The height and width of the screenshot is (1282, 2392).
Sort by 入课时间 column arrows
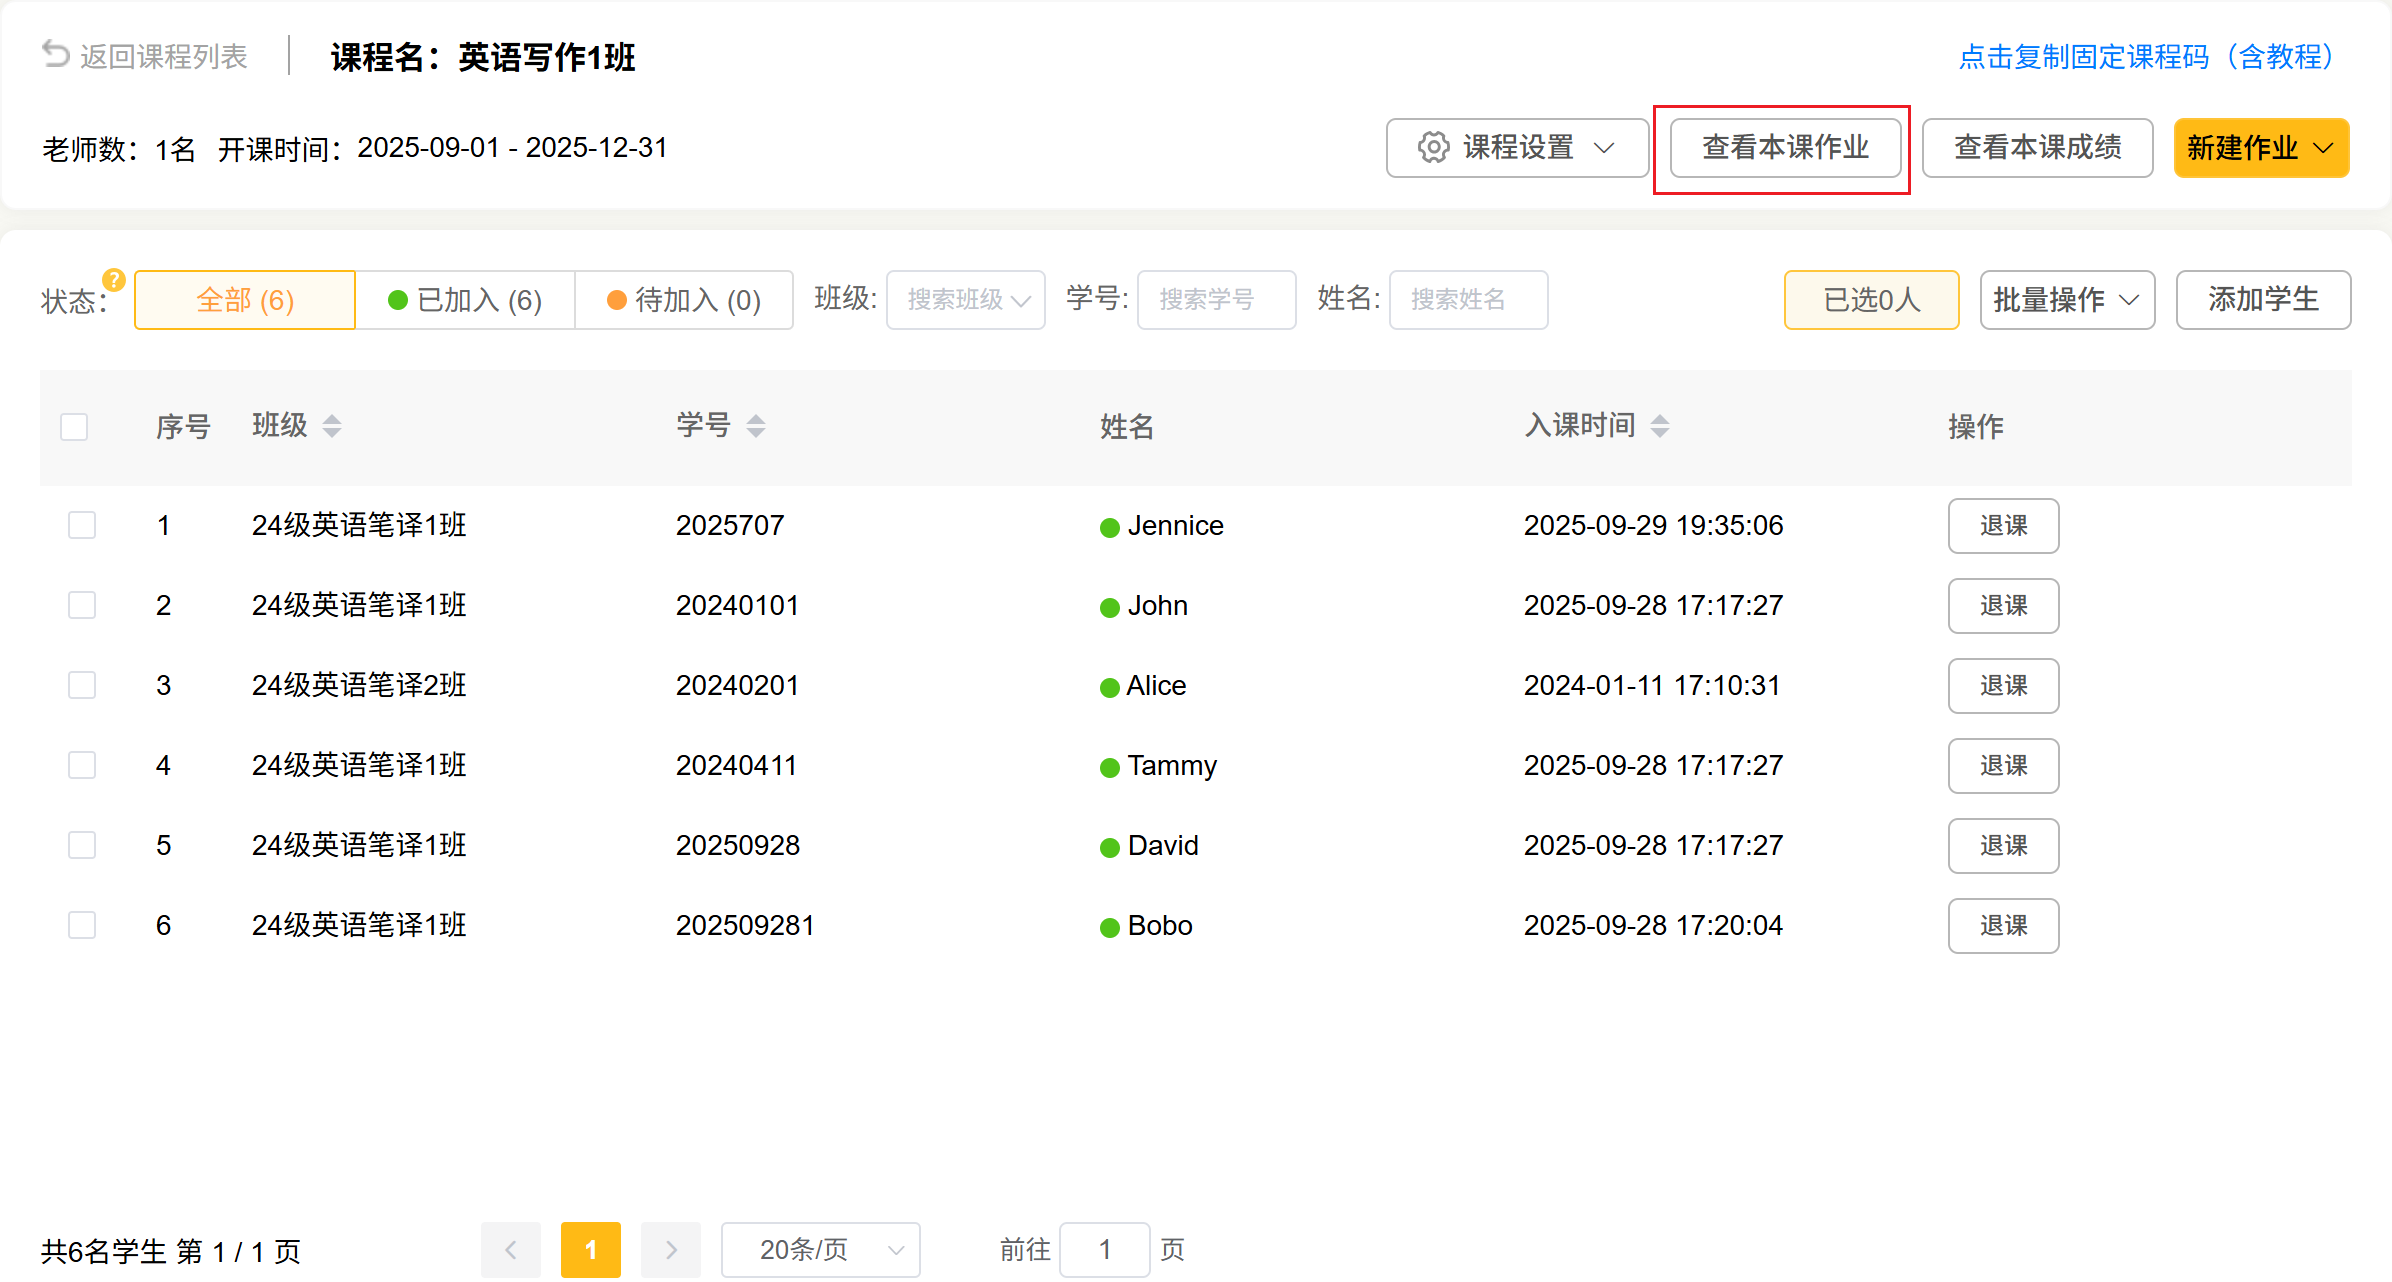(x=1660, y=426)
